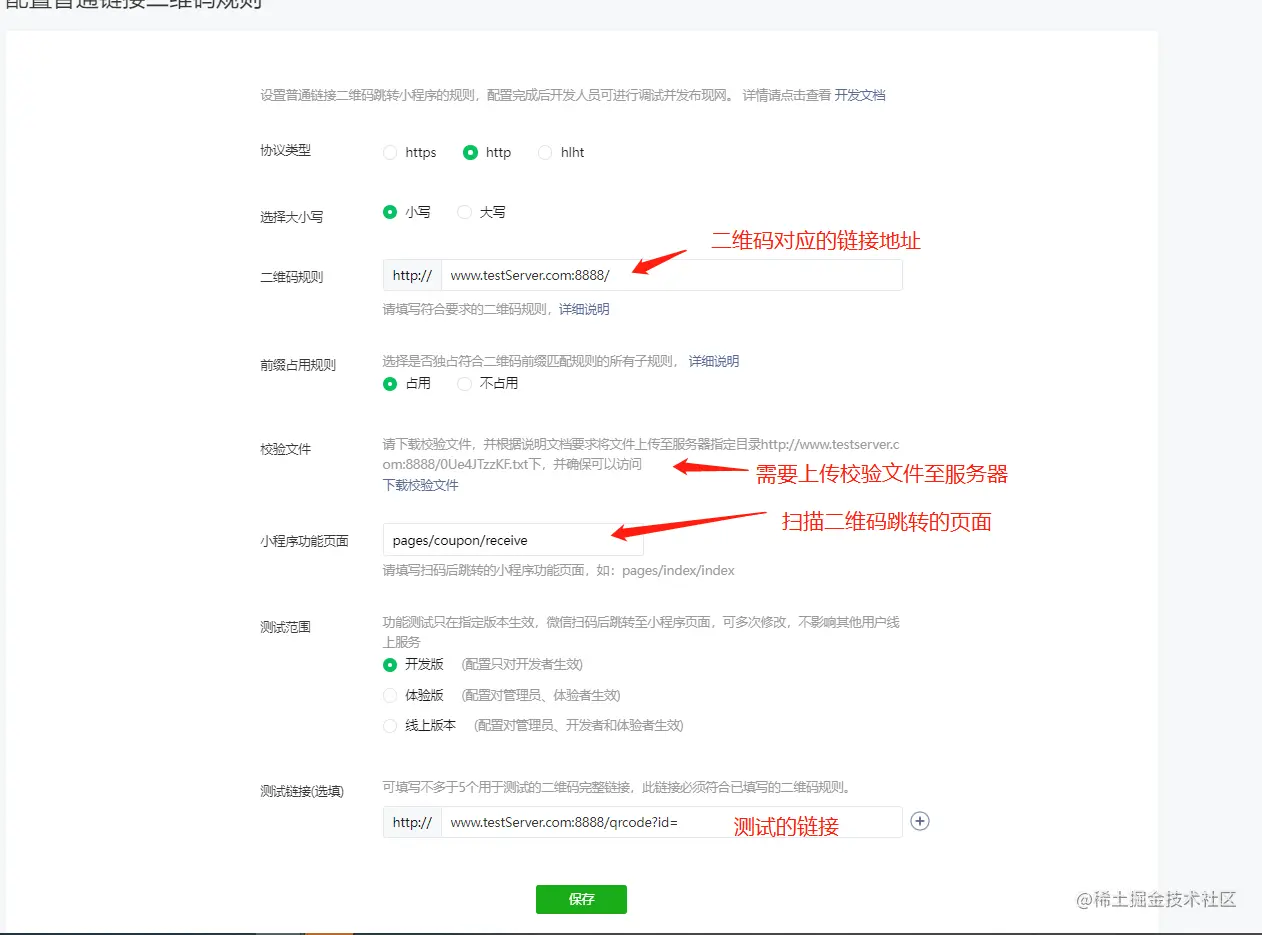Viewport: 1262px width, 935px height.
Task: Select the https protocol radio button
Action: click(x=390, y=153)
